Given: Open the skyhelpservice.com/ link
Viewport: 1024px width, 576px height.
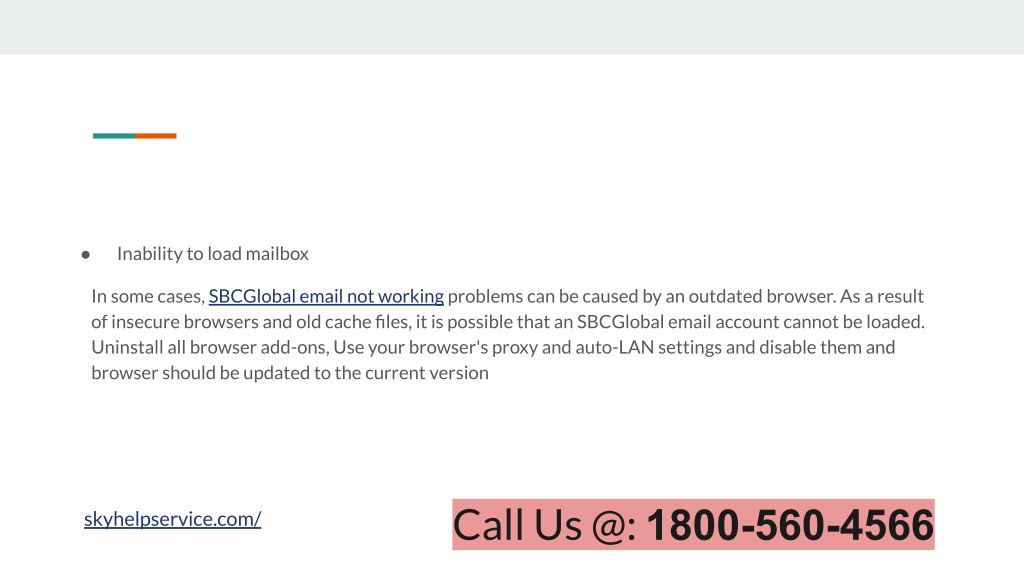Looking at the screenshot, I should tap(172, 519).
